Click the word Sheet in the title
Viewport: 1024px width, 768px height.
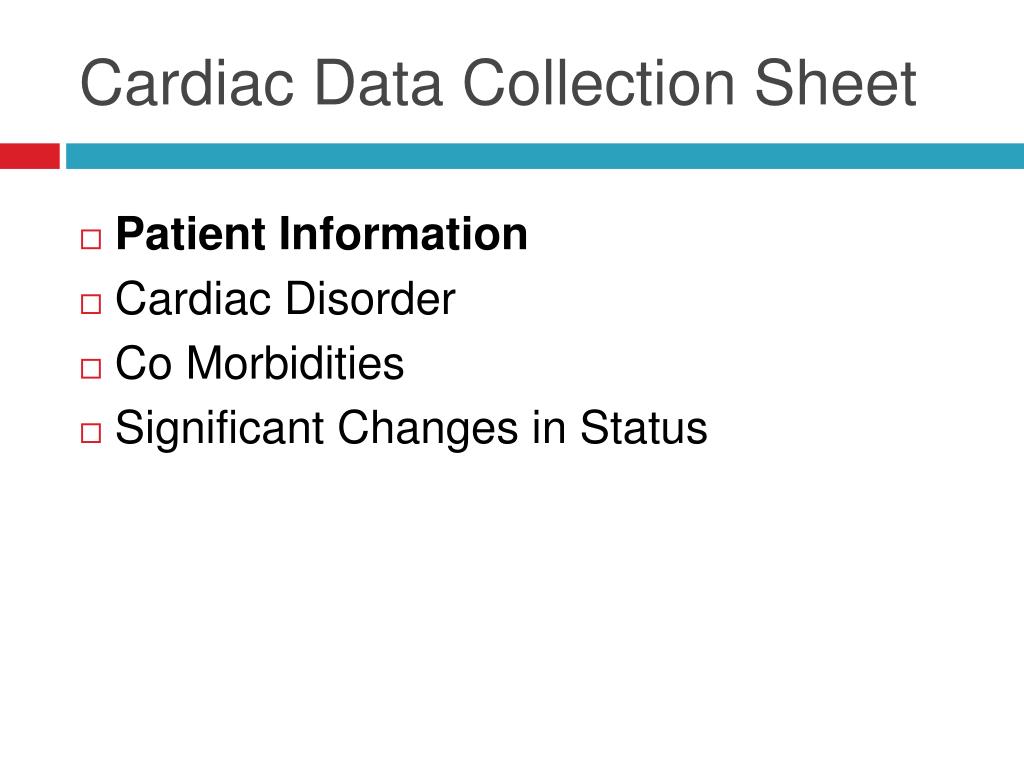pyautogui.click(x=835, y=82)
